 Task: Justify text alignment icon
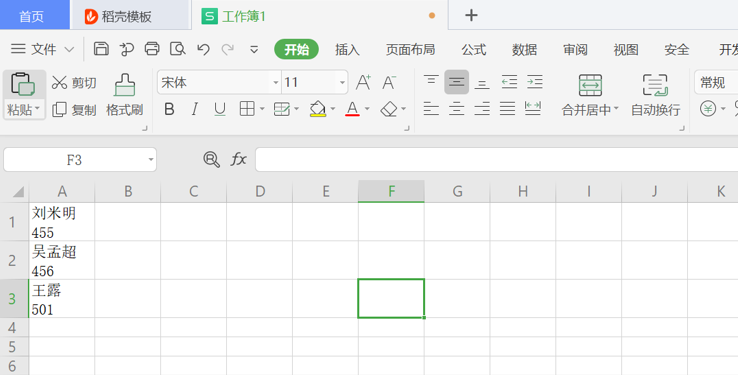tap(507, 109)
